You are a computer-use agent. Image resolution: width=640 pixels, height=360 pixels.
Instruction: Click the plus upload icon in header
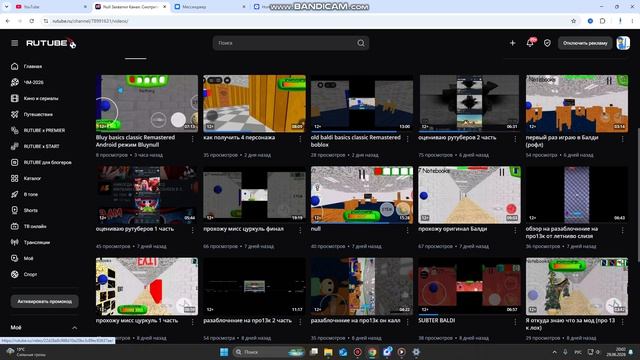[513, 43]
